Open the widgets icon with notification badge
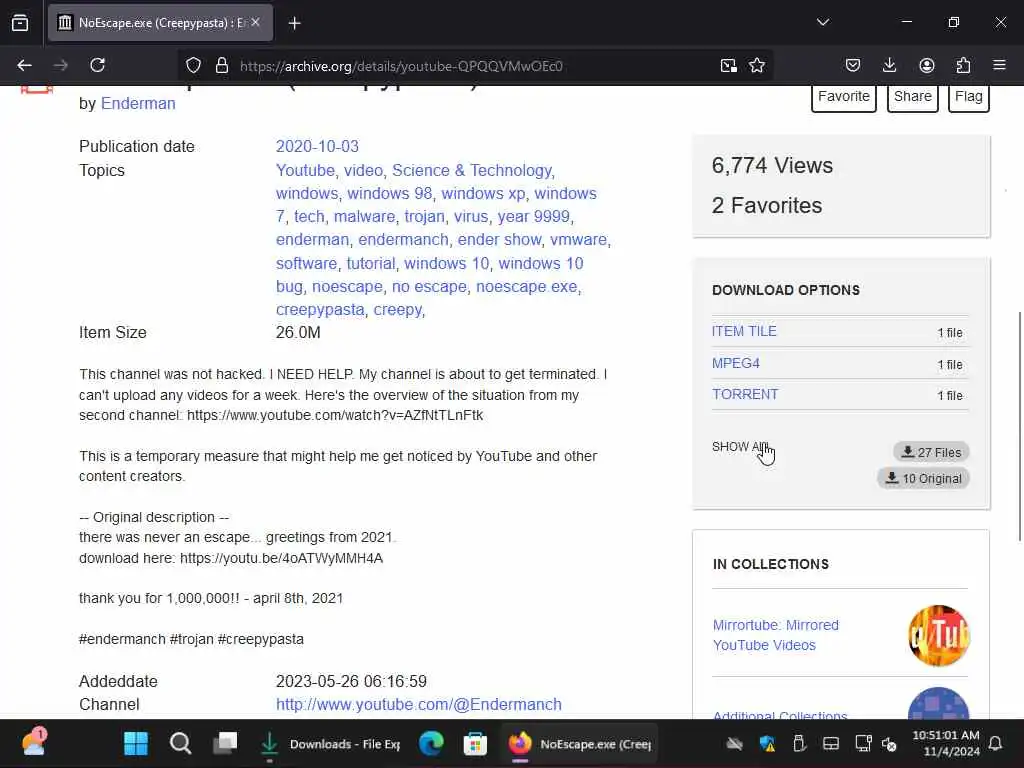The height and width of the screenshot is (768, 1024). point(33,742)
